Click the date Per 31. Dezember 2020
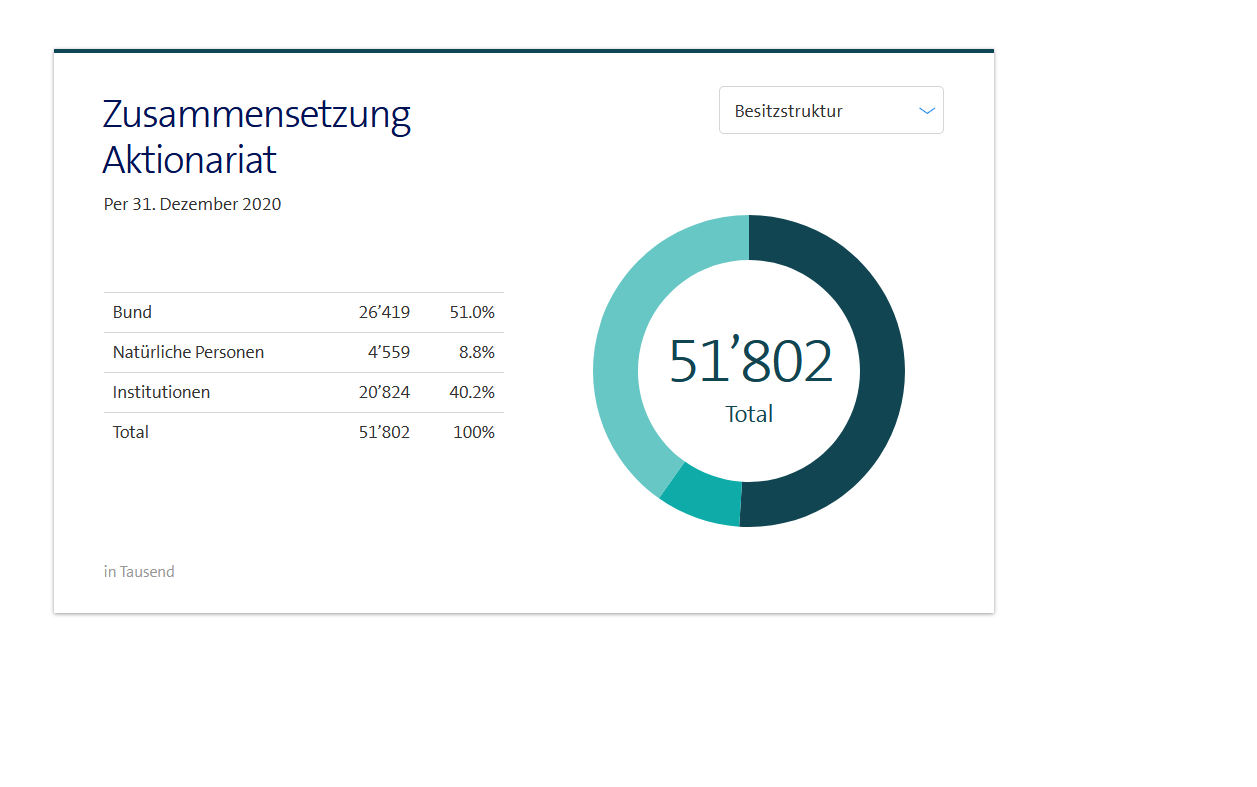This screenshot has height=787, width=1257. coord(192,204)
